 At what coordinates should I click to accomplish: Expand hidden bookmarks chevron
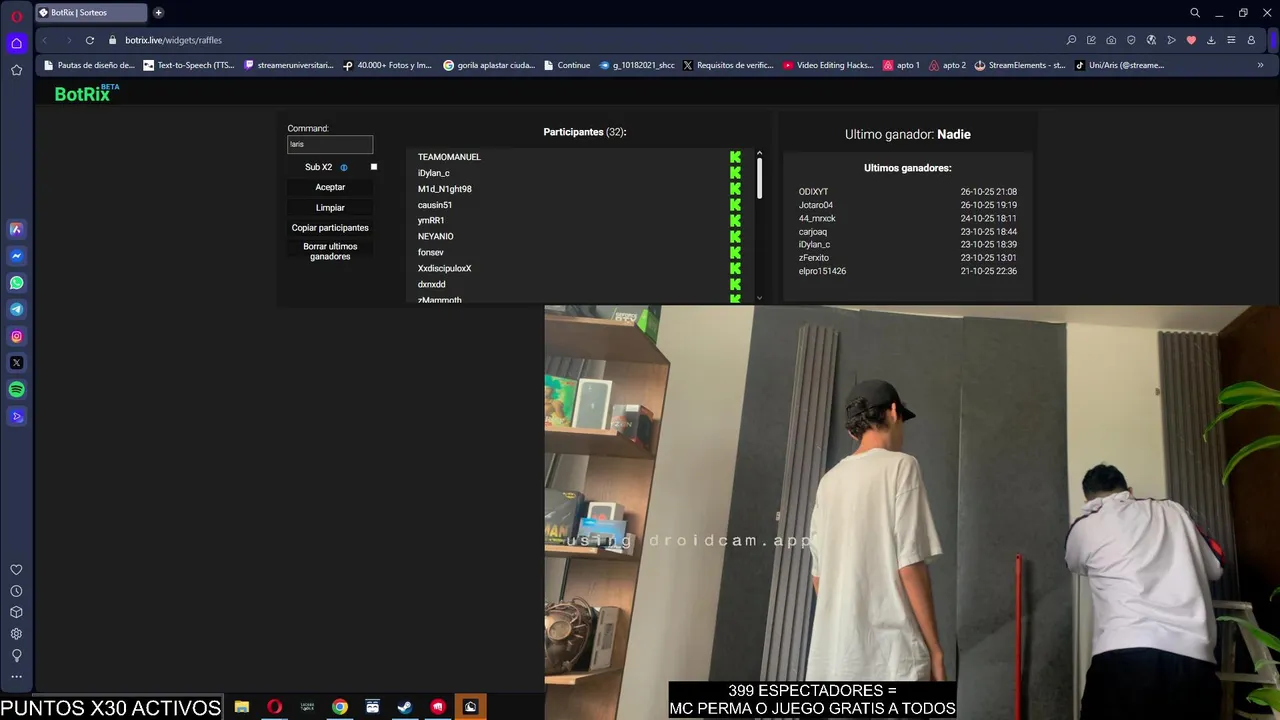[x=1260, y=65]
